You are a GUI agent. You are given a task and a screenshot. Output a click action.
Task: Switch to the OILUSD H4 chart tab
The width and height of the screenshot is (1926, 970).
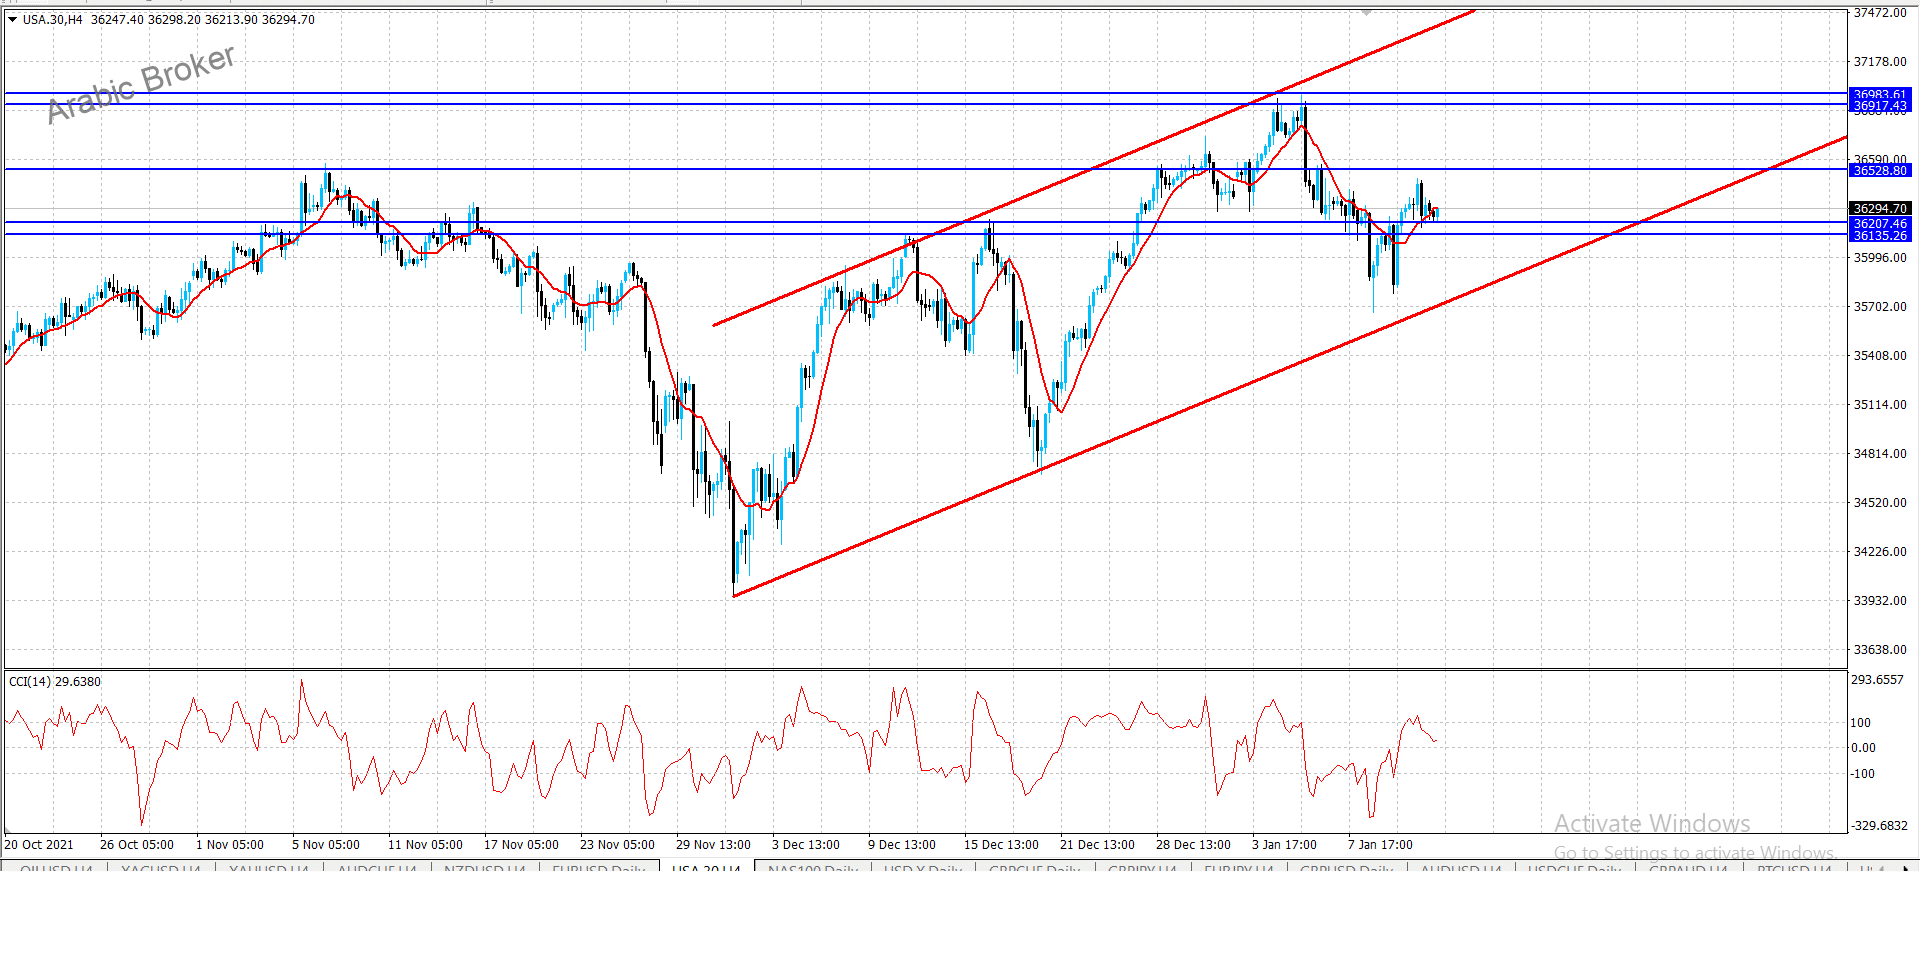56,868
